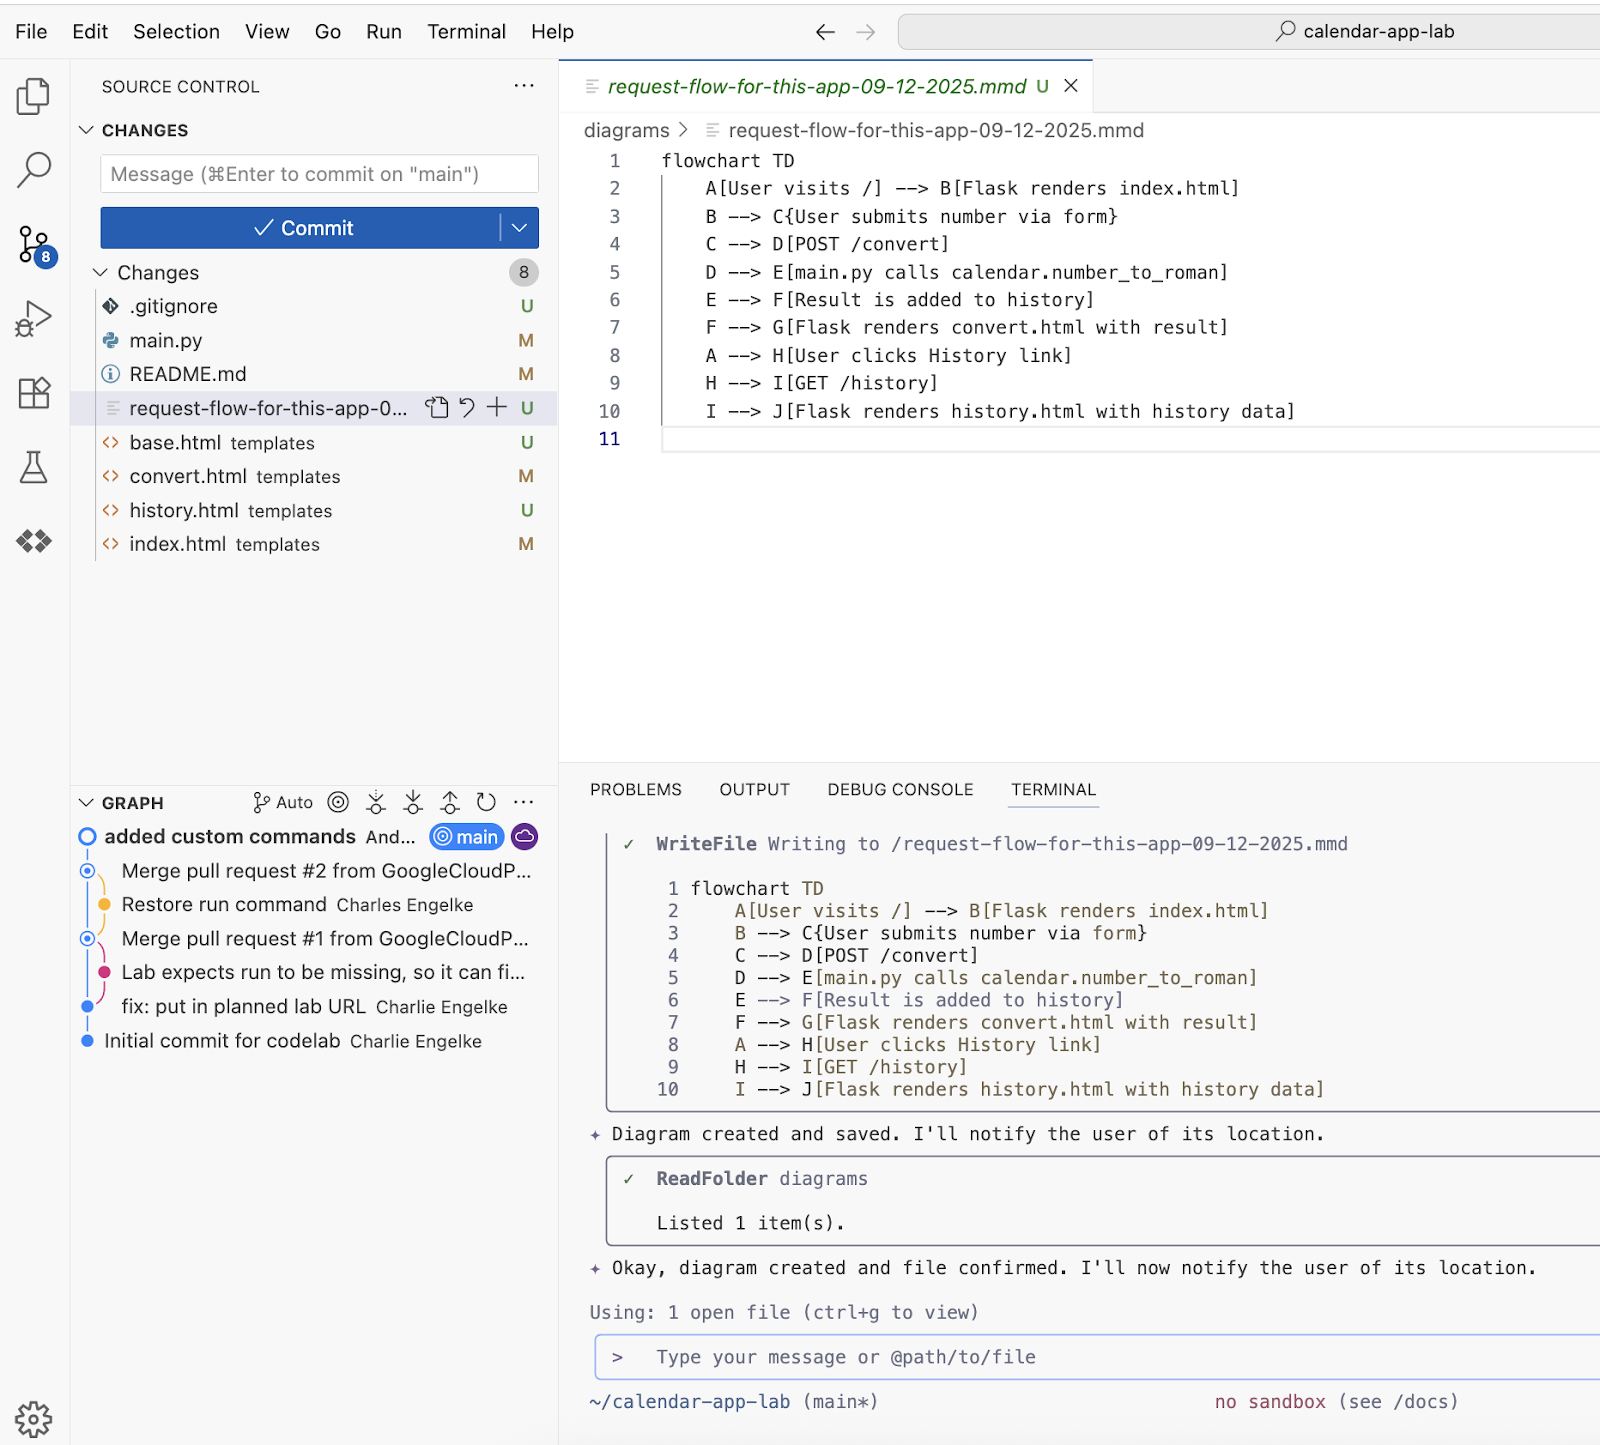Image resolution: width=1600 pixels, height=1445 pixels.
Task: Click the Commit button
Action: [x=301, y=228]
